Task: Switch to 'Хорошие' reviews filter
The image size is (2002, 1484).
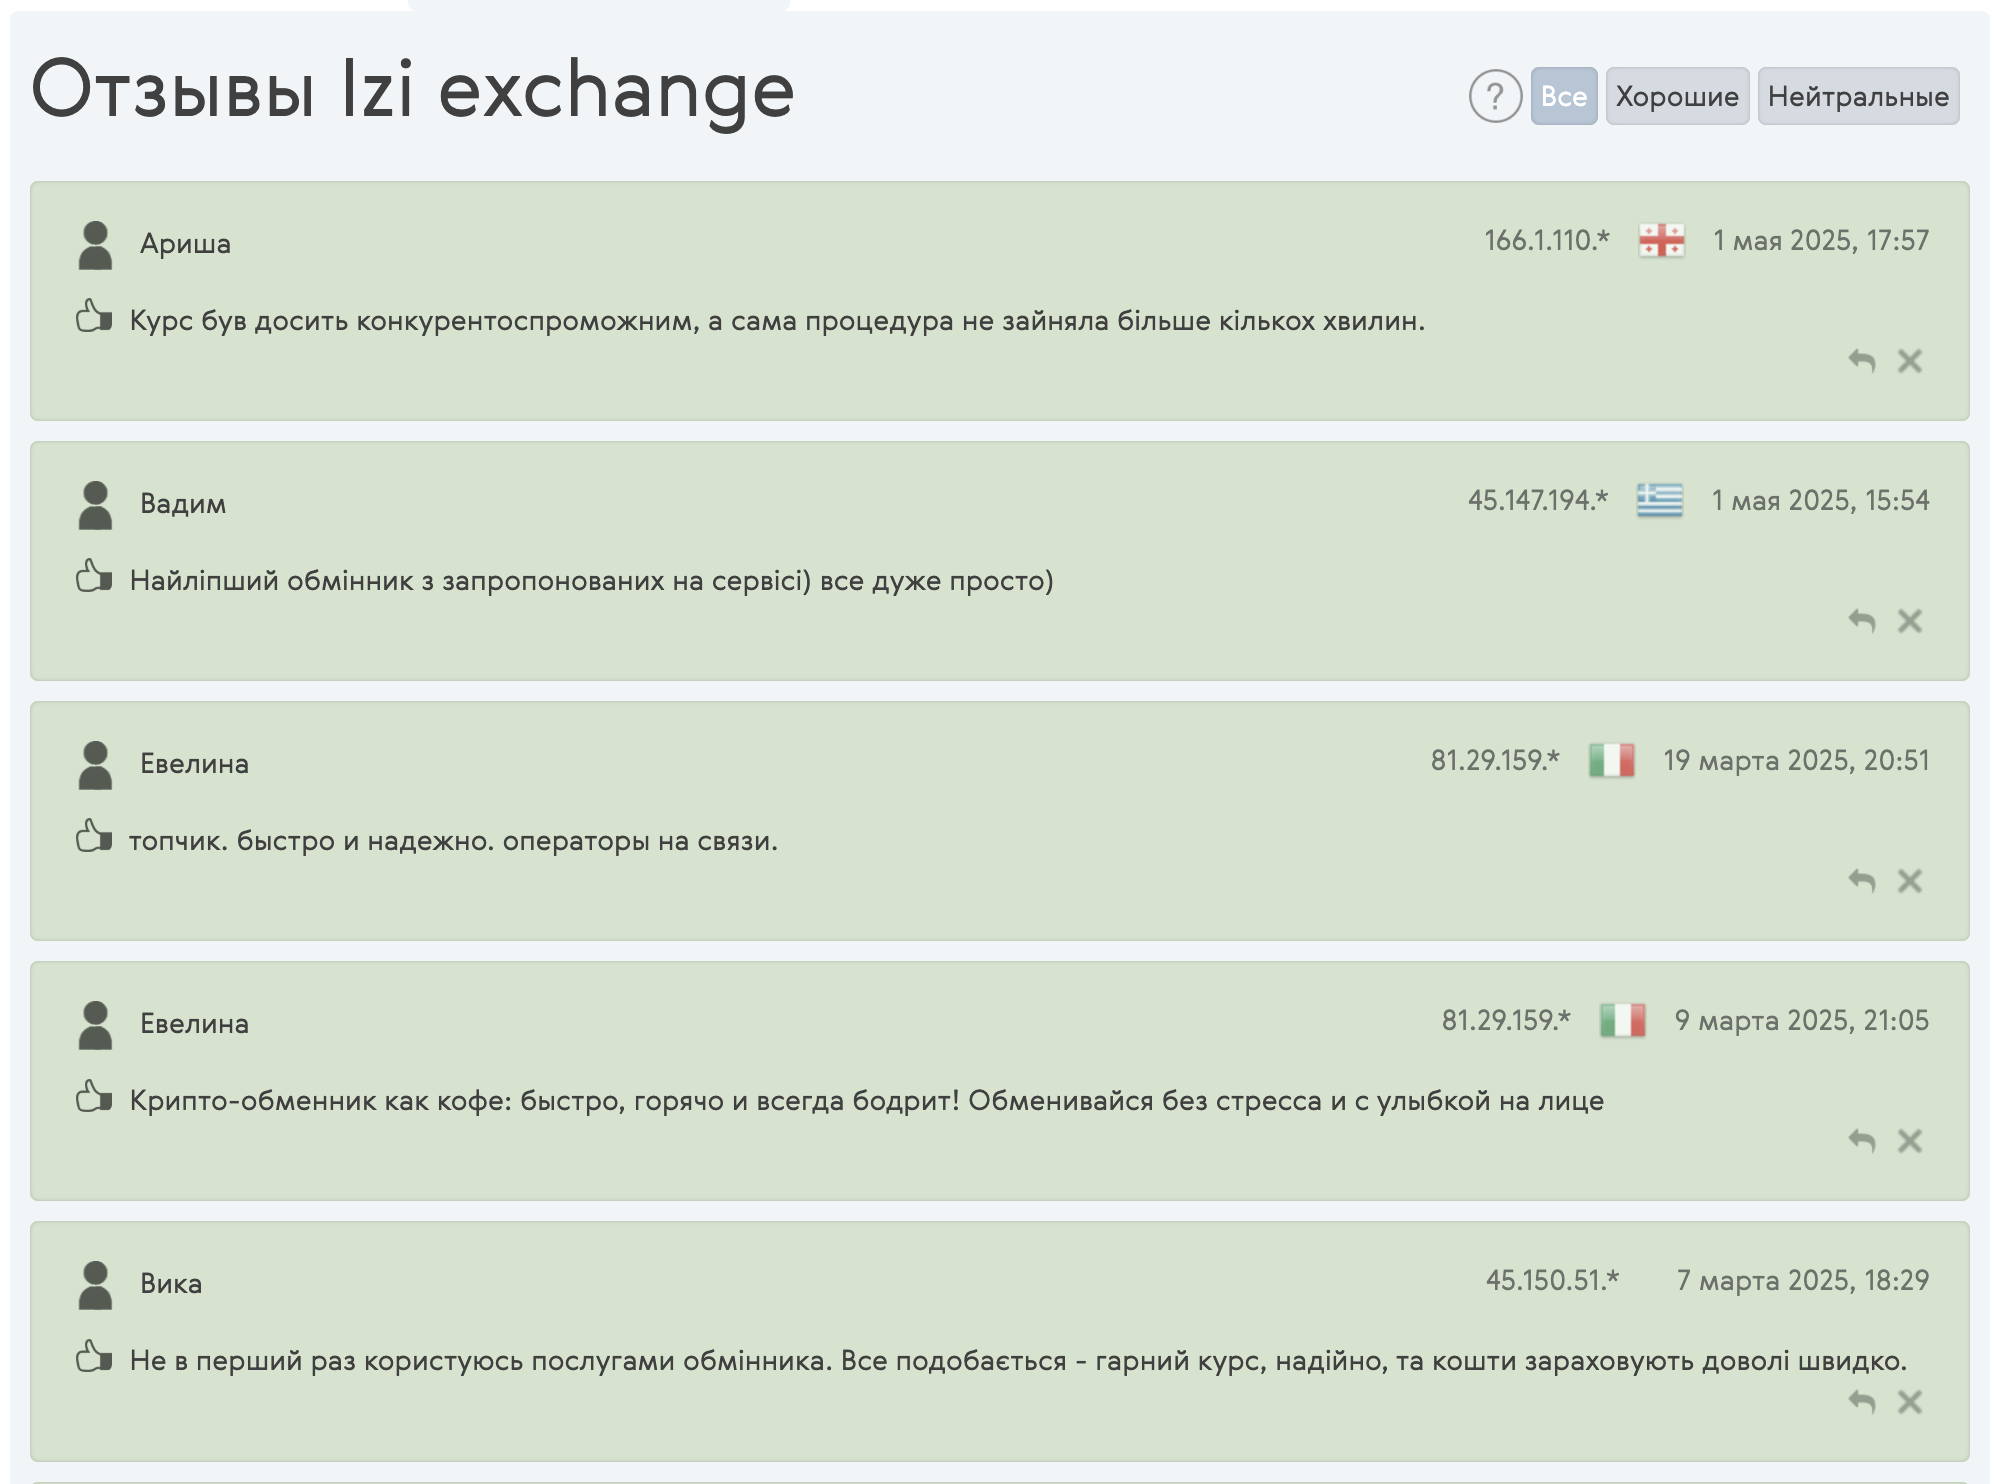Action: tap(1676, 97)
